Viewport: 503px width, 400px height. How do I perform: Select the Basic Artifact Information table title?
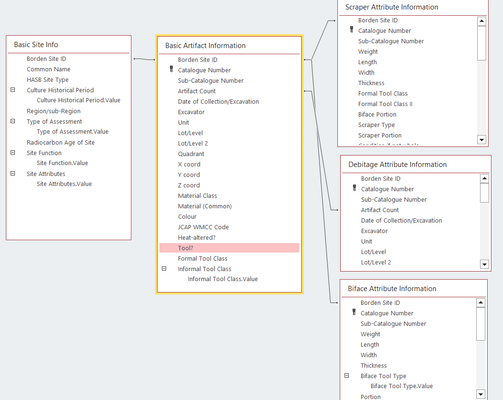pyautogui.click(x=205, y=45)
